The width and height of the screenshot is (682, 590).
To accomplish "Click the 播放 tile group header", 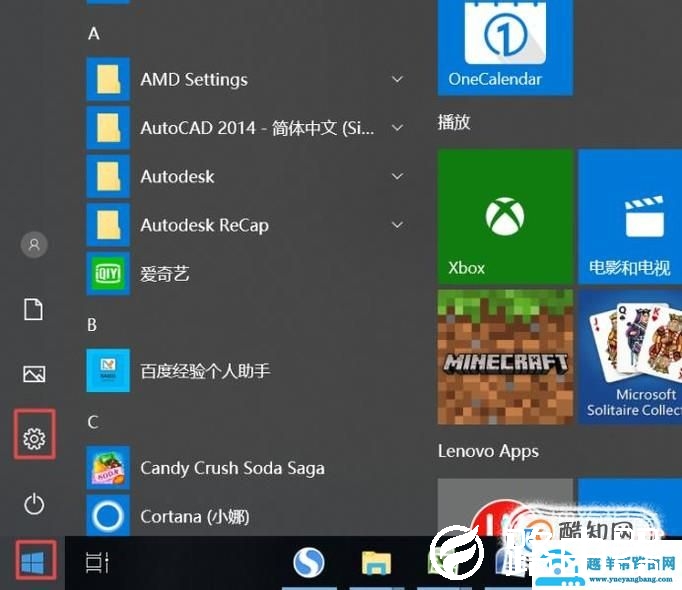I will click(x=454, y=122).
